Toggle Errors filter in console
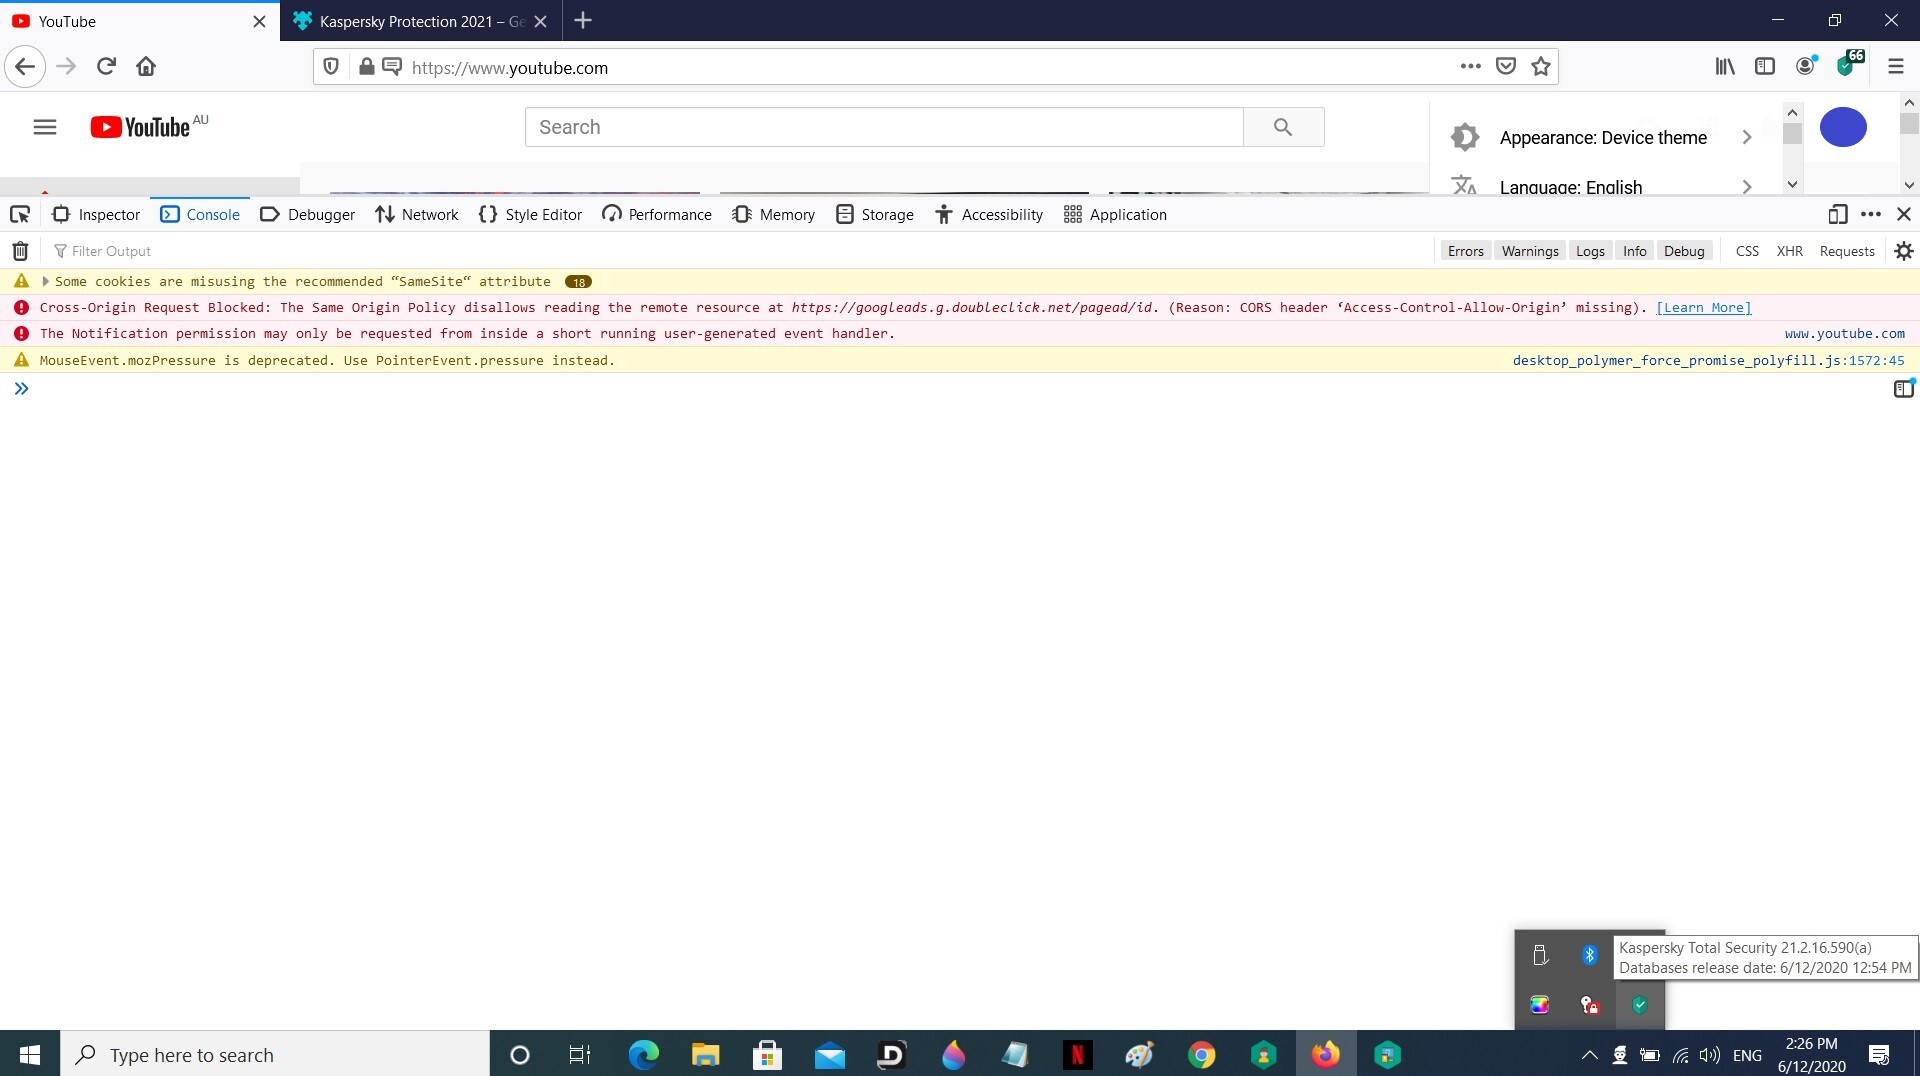 point(1465,251)
